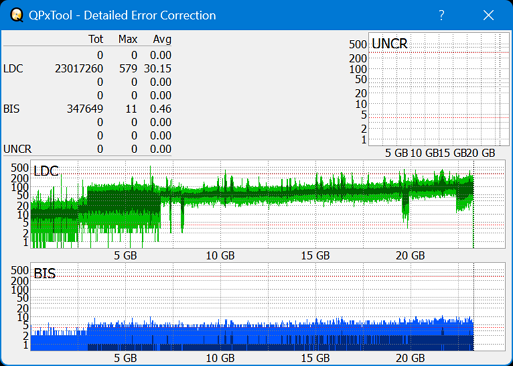513x366 pixels.
Task: Click the UNCR average value 0.00
Action: tap(161, 149)
